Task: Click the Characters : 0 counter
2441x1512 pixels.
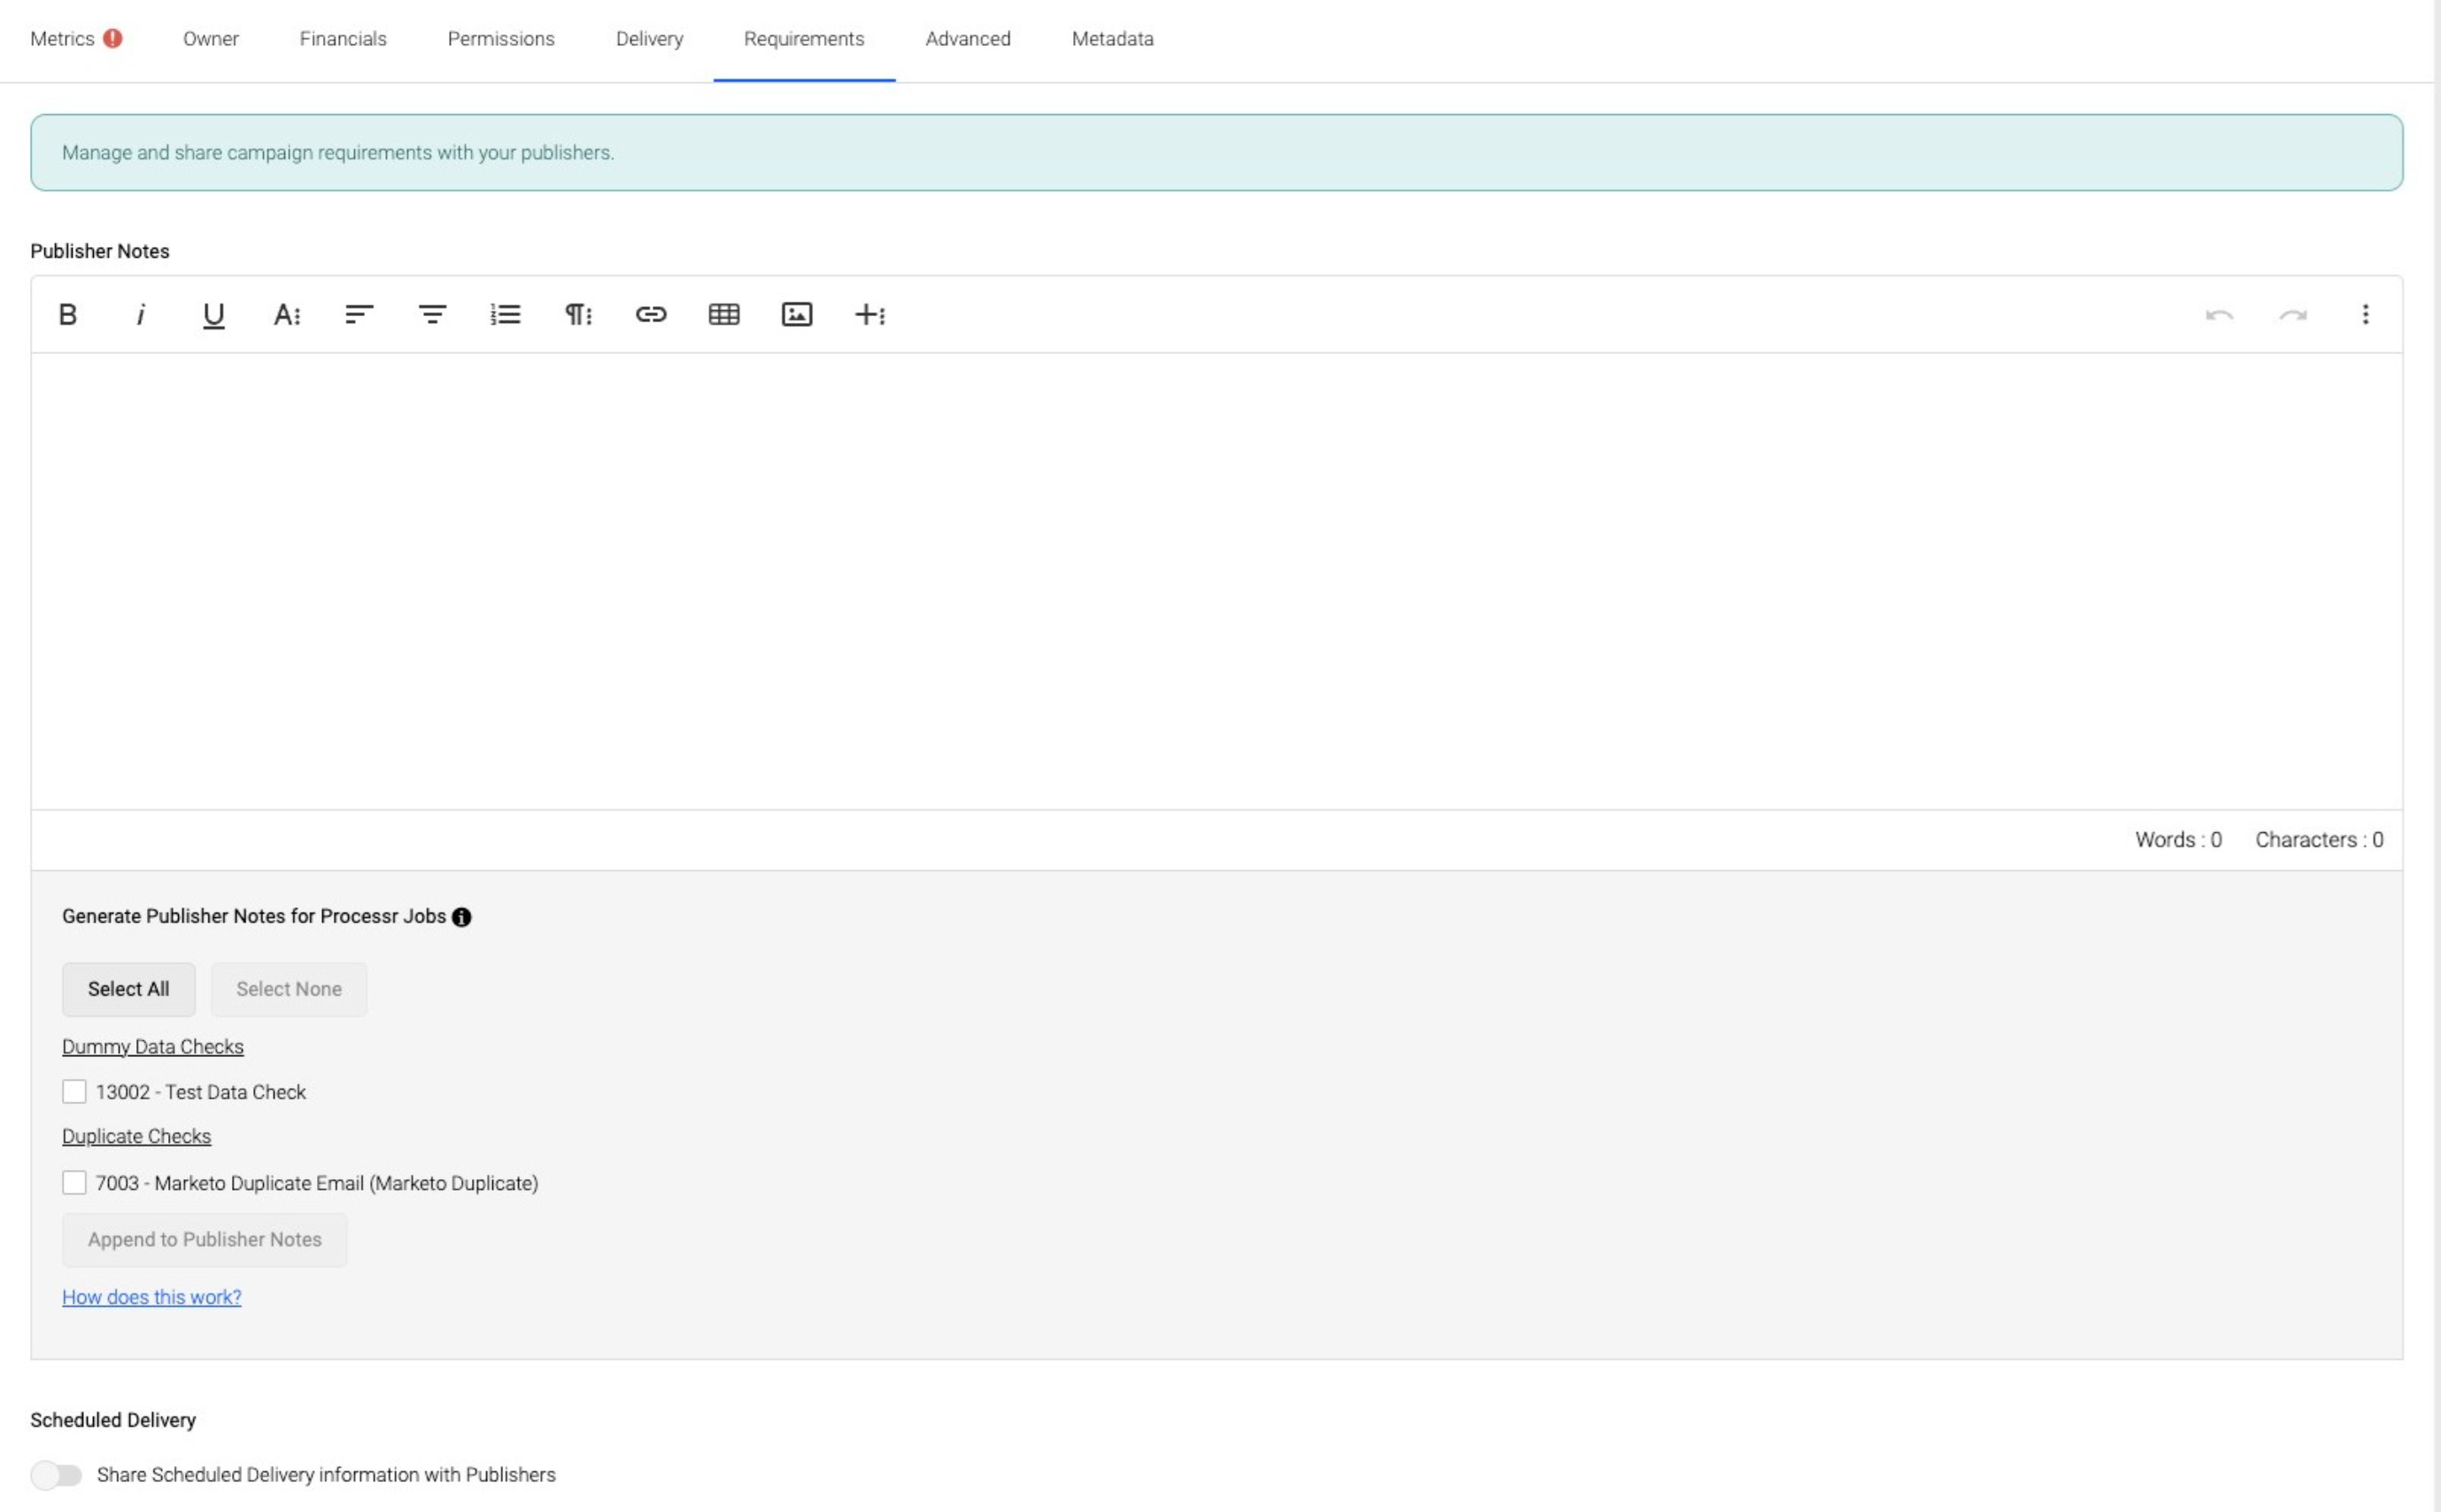Action: (2319, 840)
